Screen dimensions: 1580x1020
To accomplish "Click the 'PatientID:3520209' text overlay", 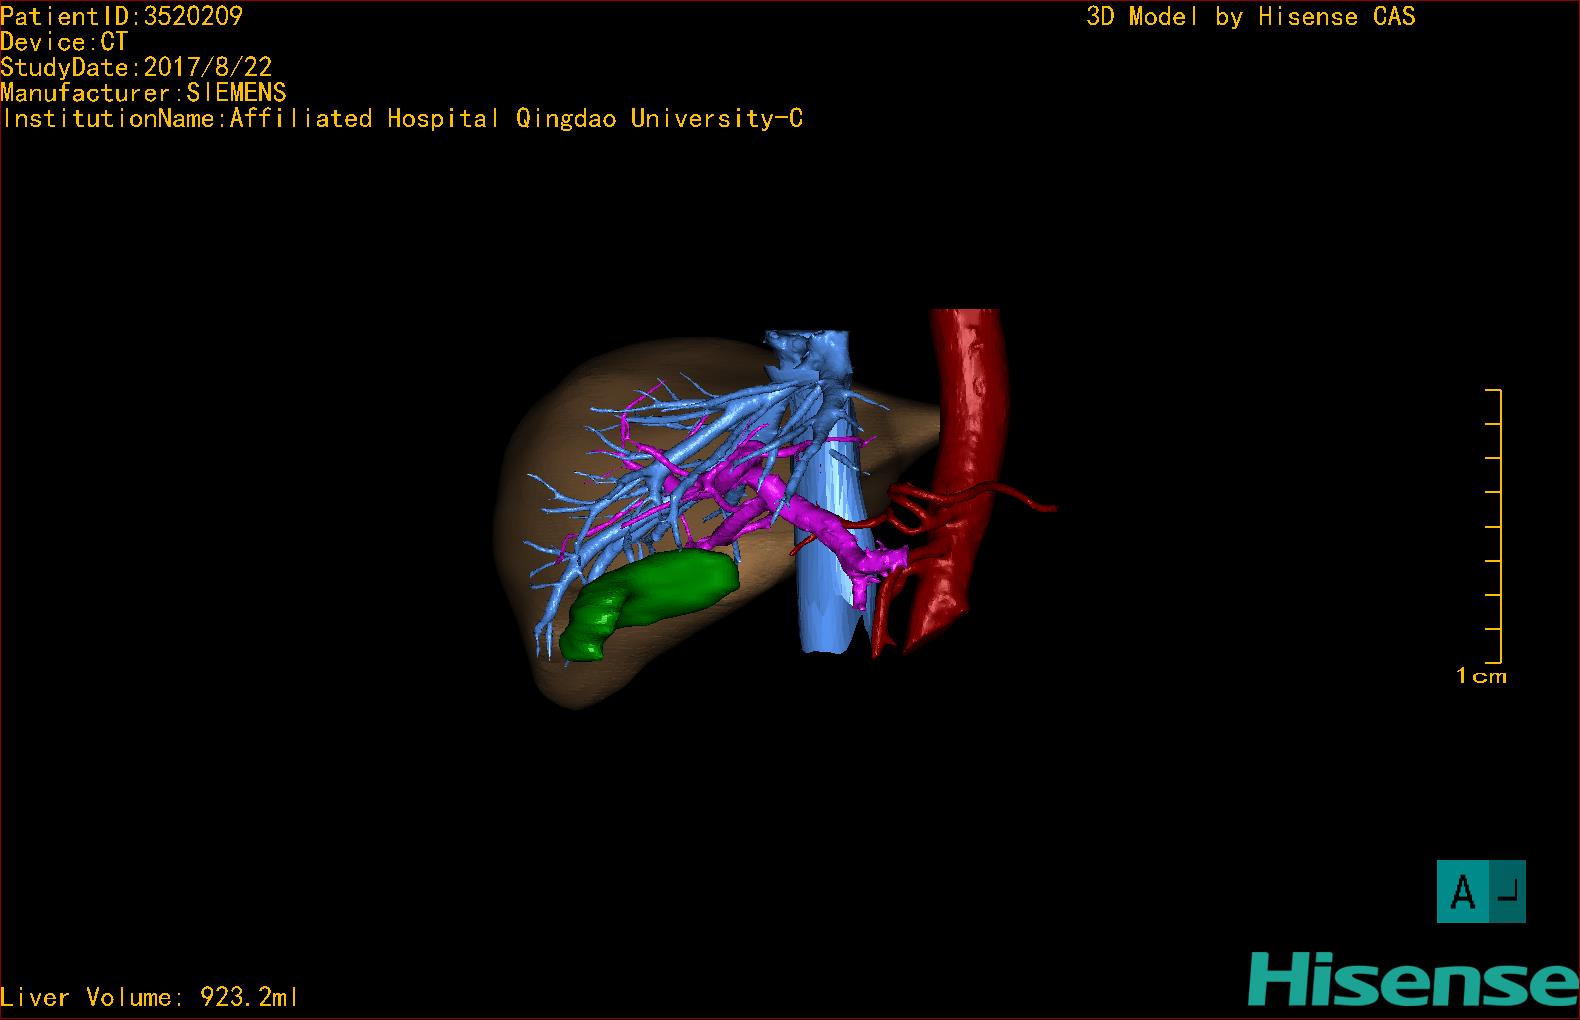I will [121, 16].
